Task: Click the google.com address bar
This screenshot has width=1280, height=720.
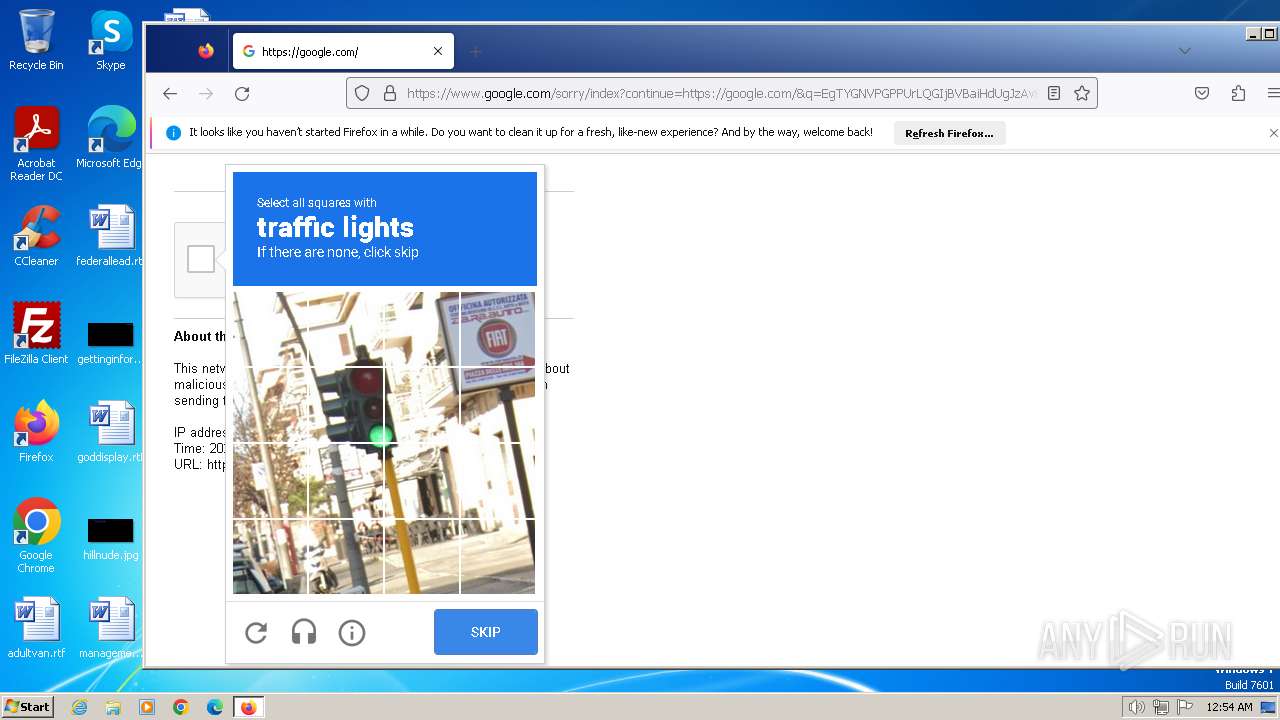Action: (x=722, y=93)
